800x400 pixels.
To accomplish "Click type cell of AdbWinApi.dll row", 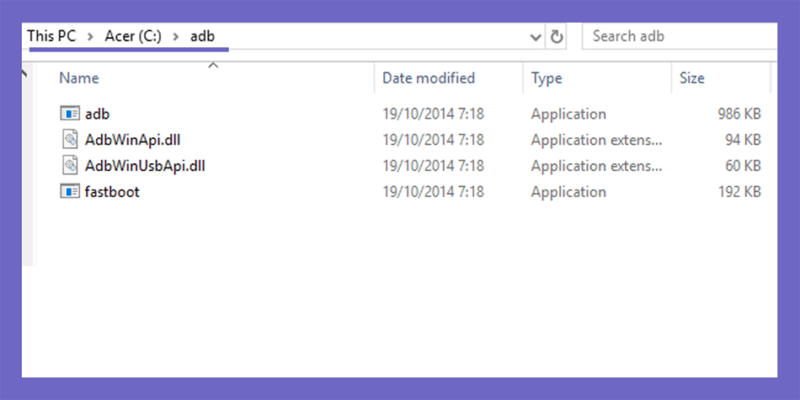I will (x=596, y=140).
